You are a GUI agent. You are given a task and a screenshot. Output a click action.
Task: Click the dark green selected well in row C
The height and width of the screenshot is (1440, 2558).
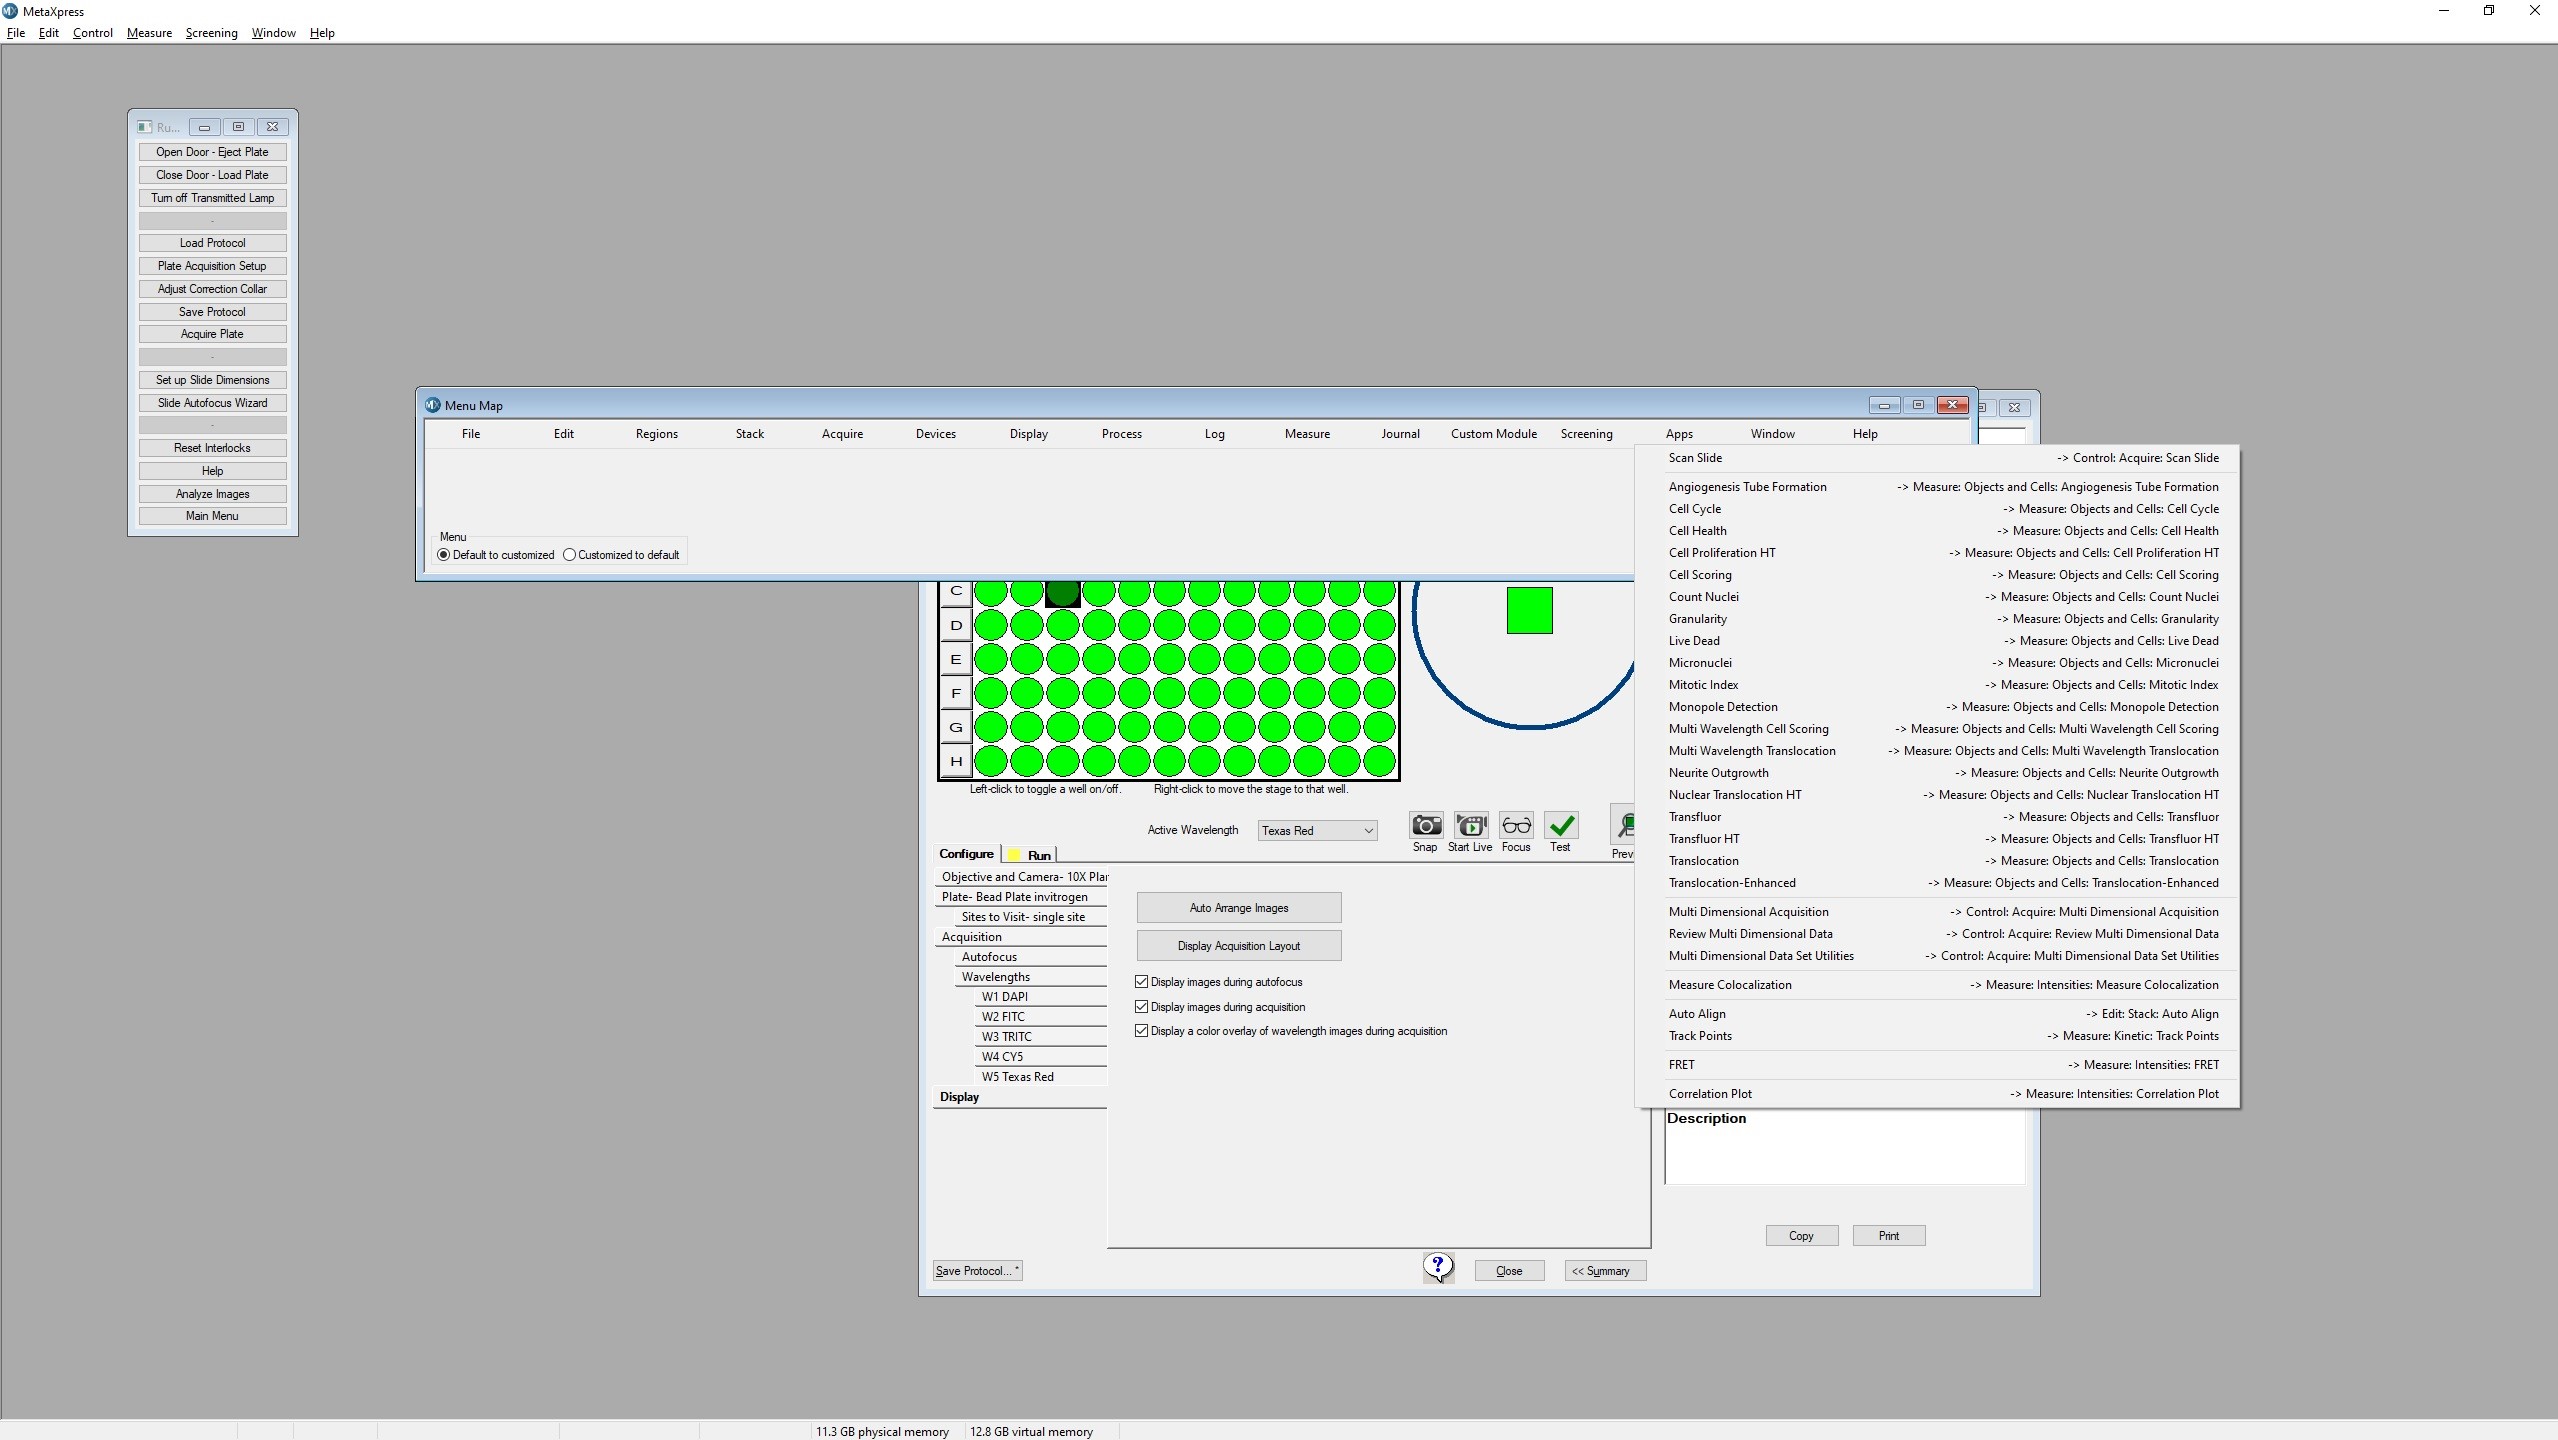1062,593
